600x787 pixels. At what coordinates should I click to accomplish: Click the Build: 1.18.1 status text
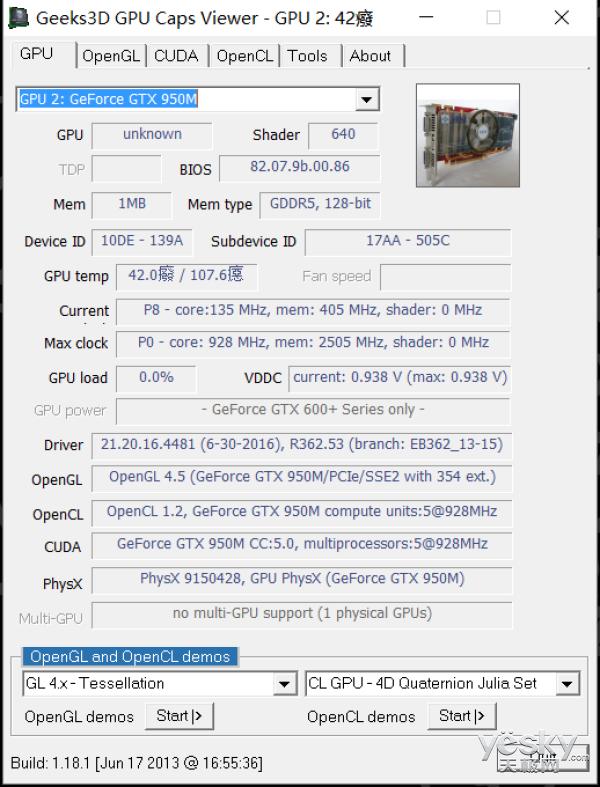click(x=137, y=763)
